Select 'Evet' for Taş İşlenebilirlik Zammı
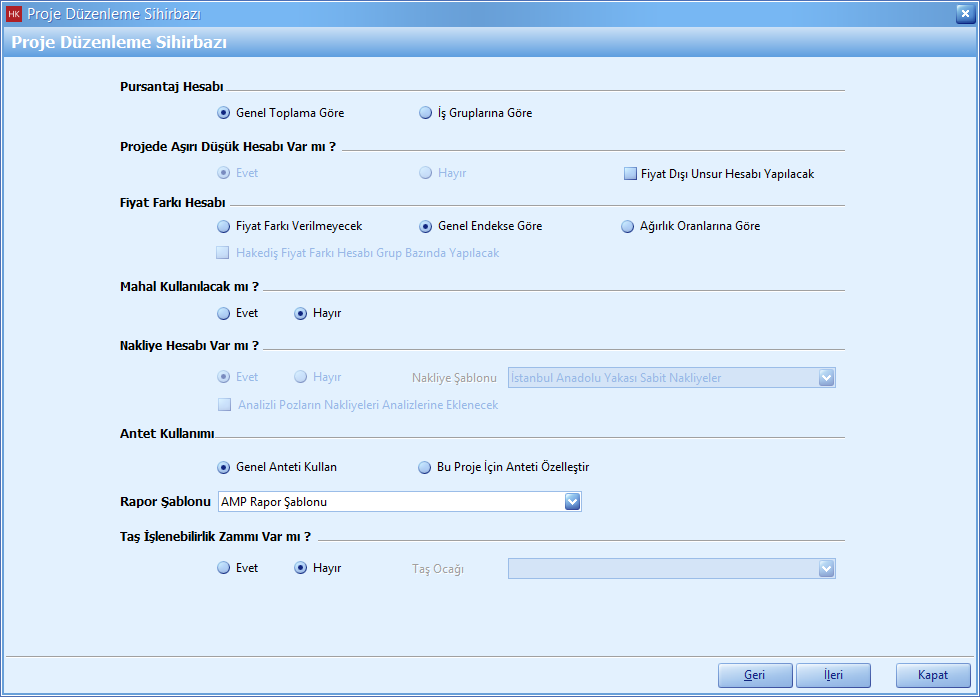The image size is (980, 697). [x=224, y=568]
